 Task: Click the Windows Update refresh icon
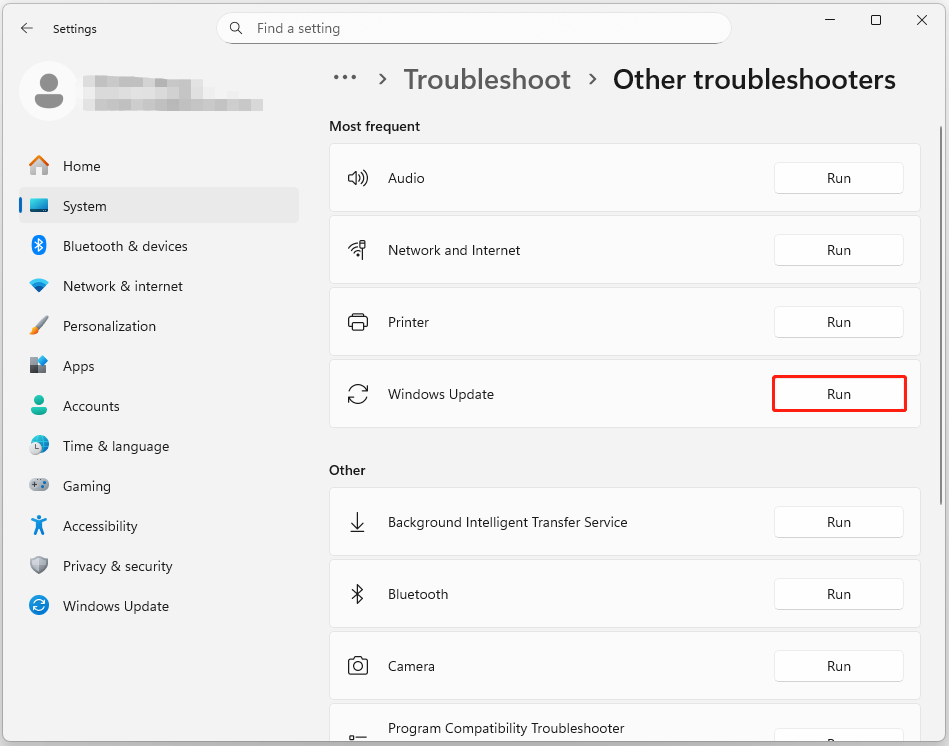coord(358,394)
